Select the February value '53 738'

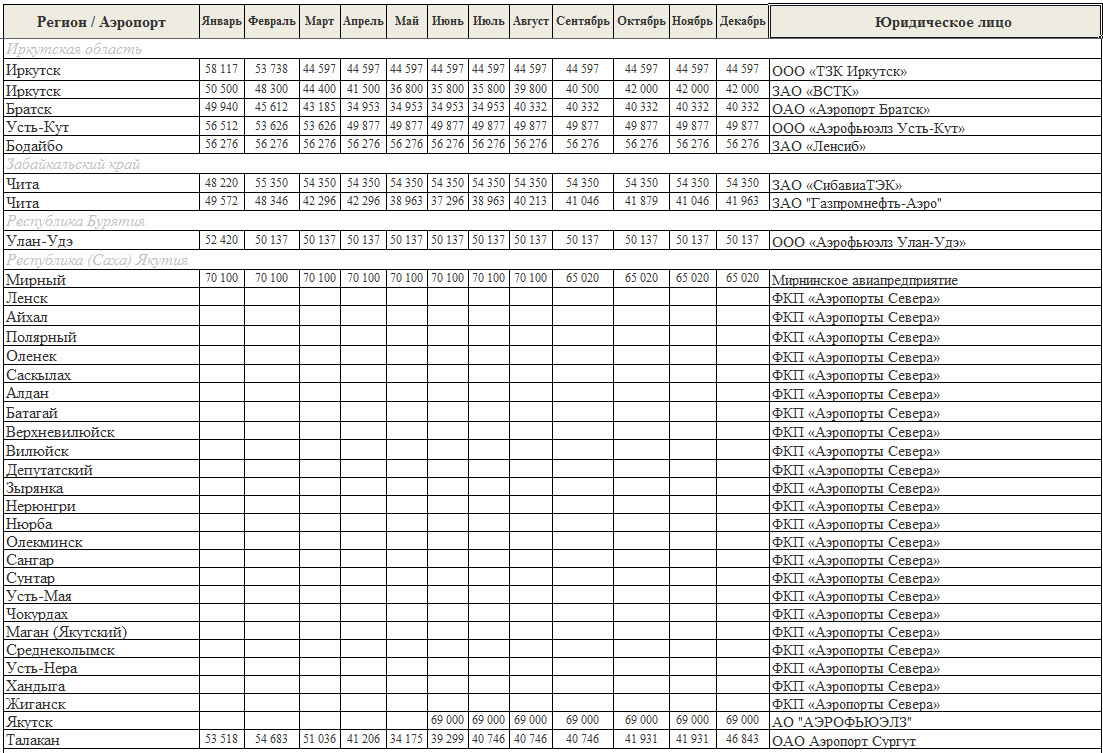pos(272,69)
